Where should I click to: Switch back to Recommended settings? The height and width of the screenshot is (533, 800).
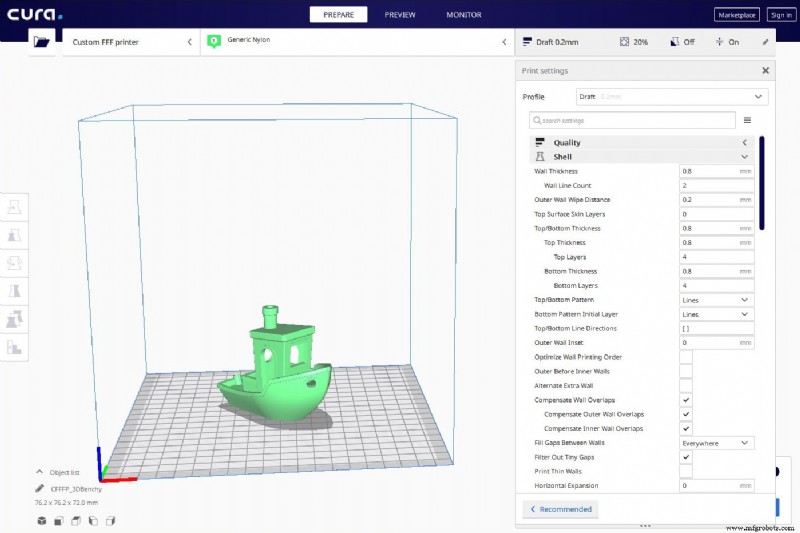pos(560,509)
